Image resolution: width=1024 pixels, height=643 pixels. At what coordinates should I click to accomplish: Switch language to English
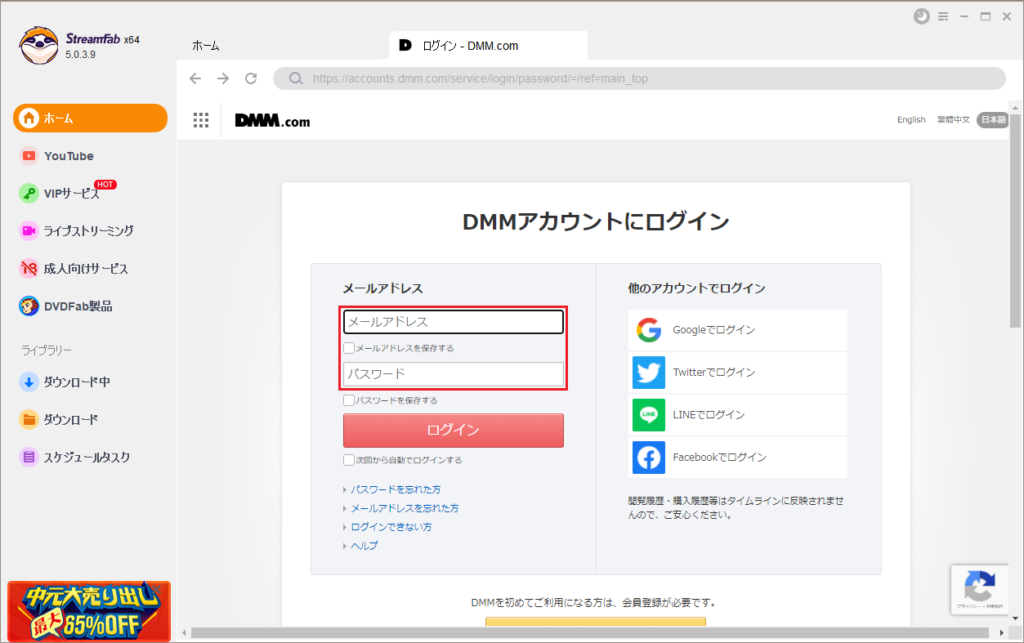(x=911, y=119)
